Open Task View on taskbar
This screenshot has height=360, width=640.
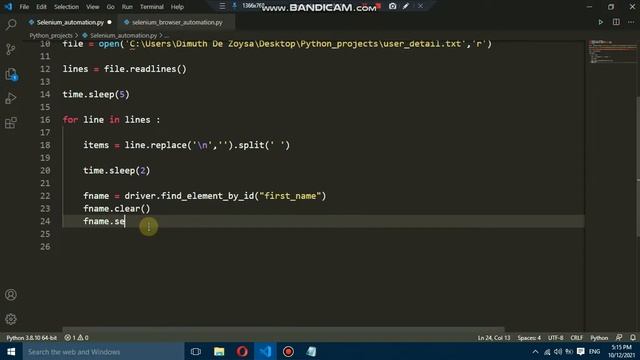point(196,351)
